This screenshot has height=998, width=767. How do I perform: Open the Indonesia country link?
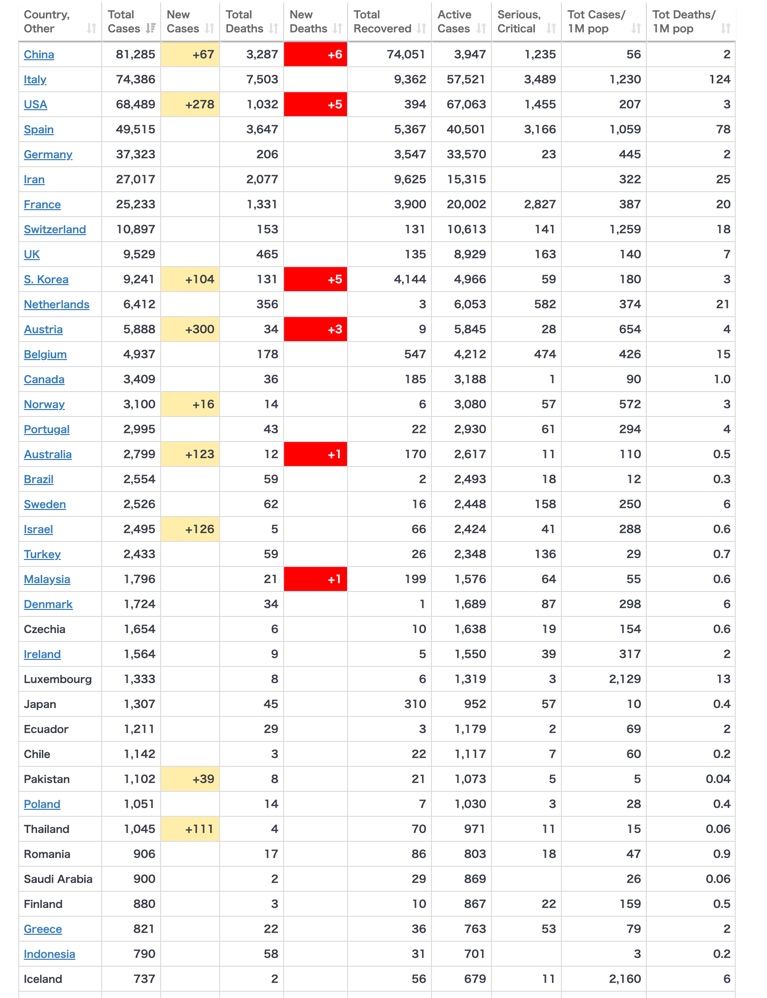[x=50, y=954]
